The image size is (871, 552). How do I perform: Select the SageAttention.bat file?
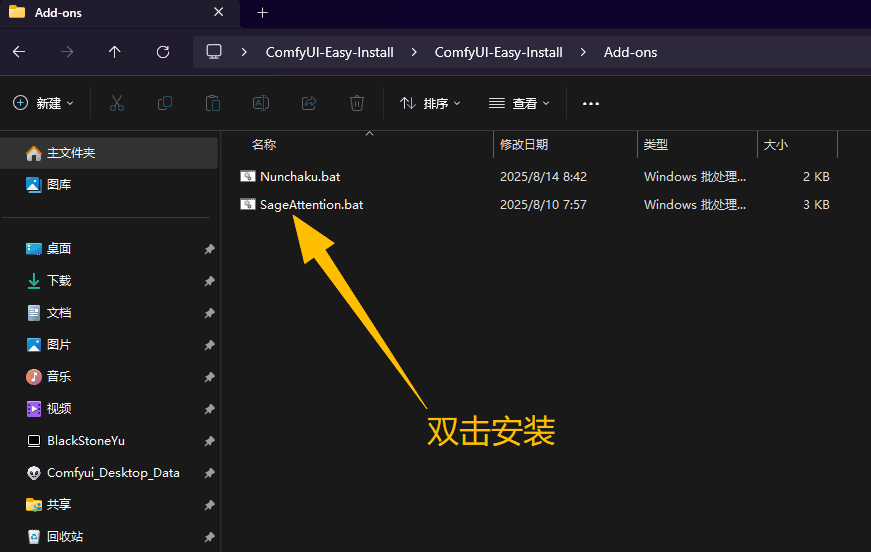[x=311, y=205]
